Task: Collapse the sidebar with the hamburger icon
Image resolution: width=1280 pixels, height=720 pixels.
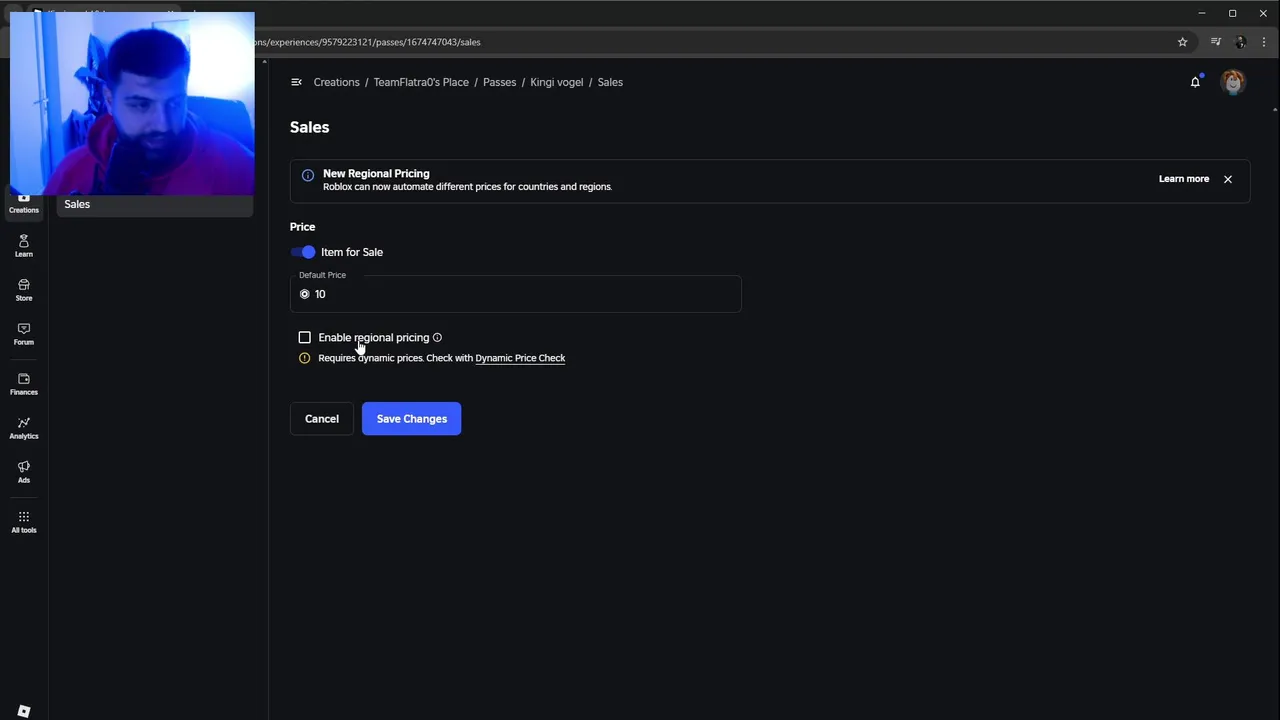Action: coord(296,82)
